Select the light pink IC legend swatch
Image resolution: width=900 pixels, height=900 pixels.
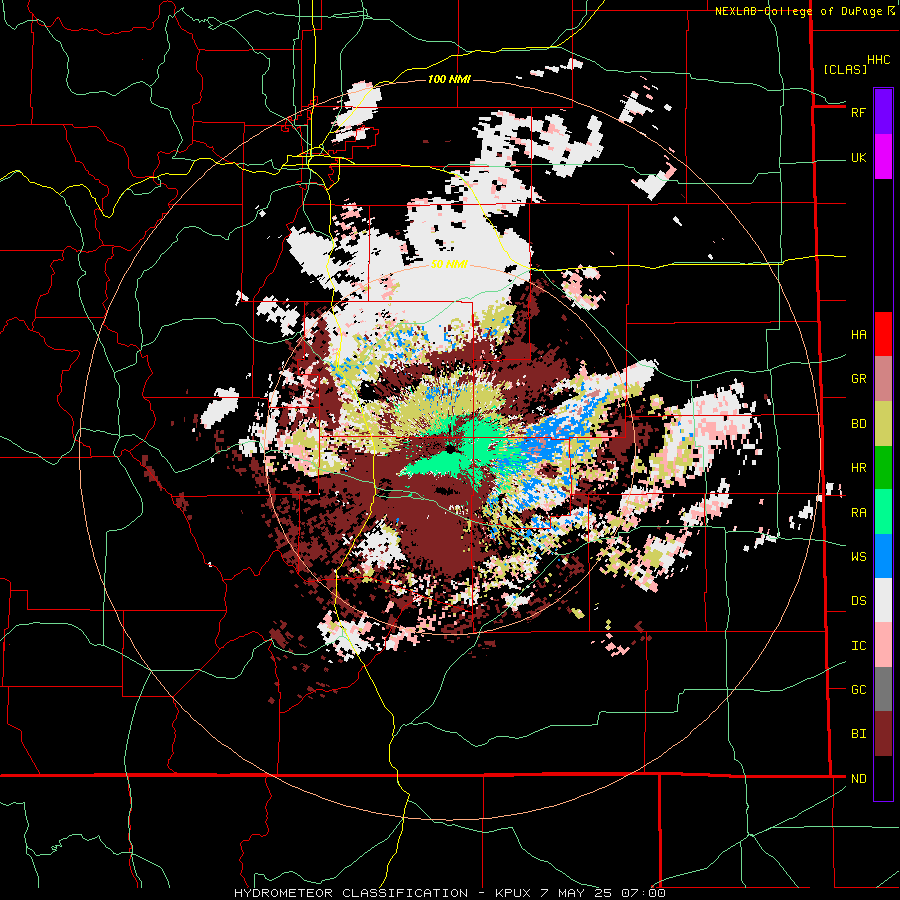pos(883,645)
